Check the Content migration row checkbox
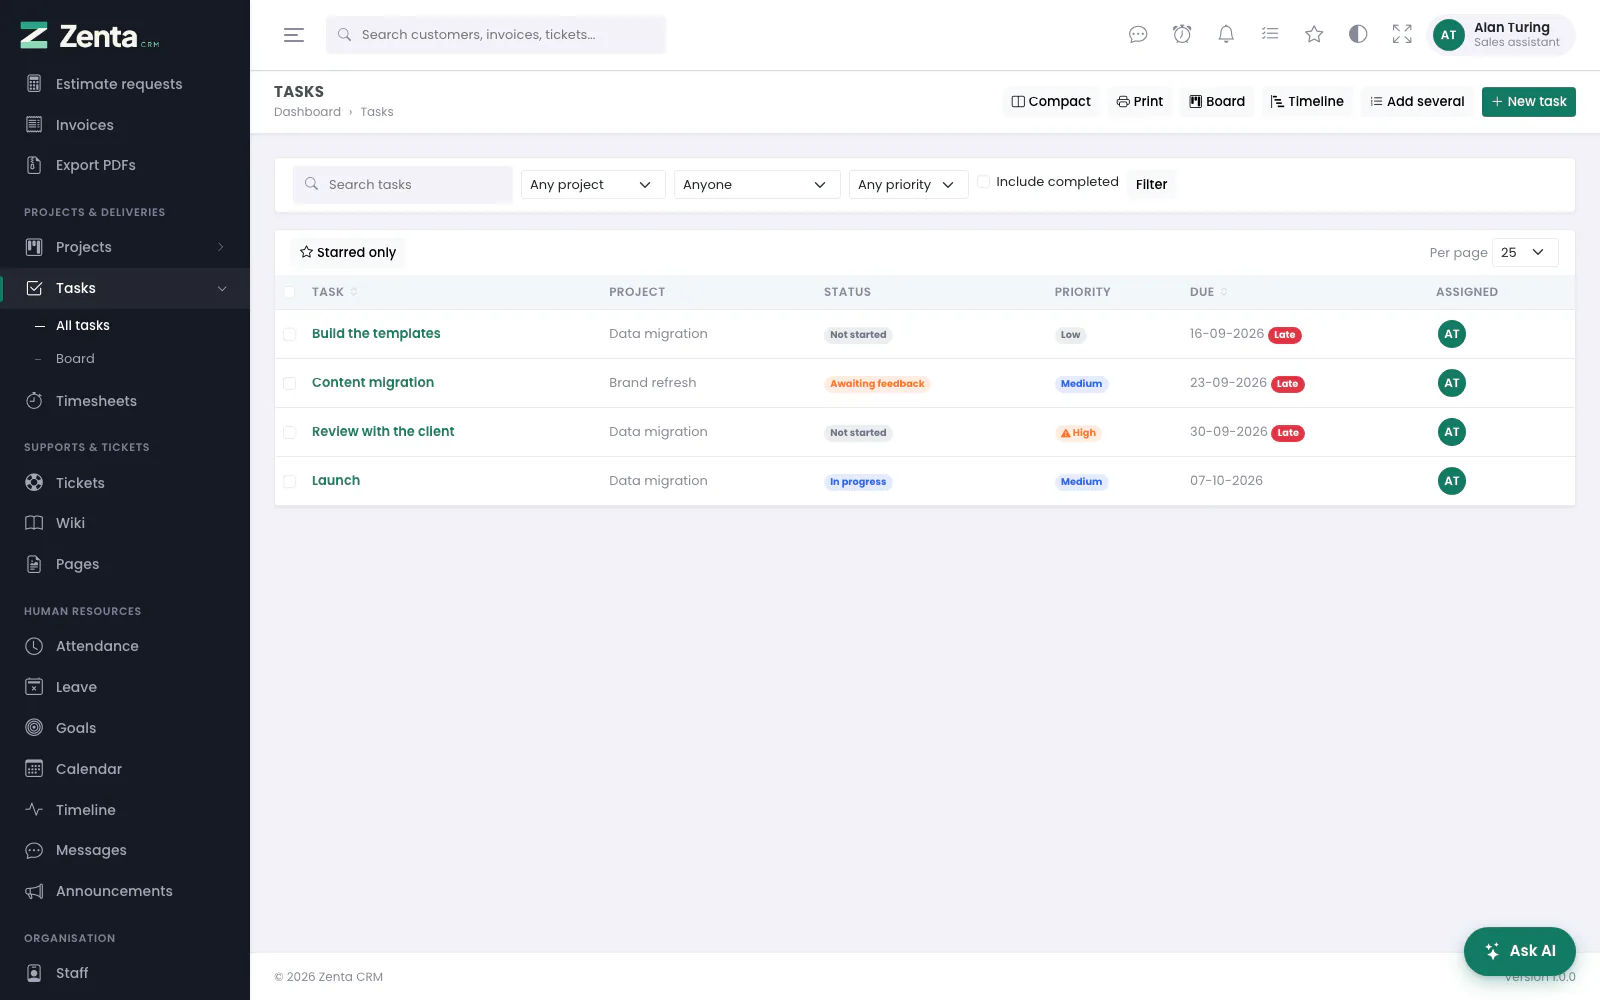Image resolution: width=1600 pixels, height=1000 pixels. point(289,383)
